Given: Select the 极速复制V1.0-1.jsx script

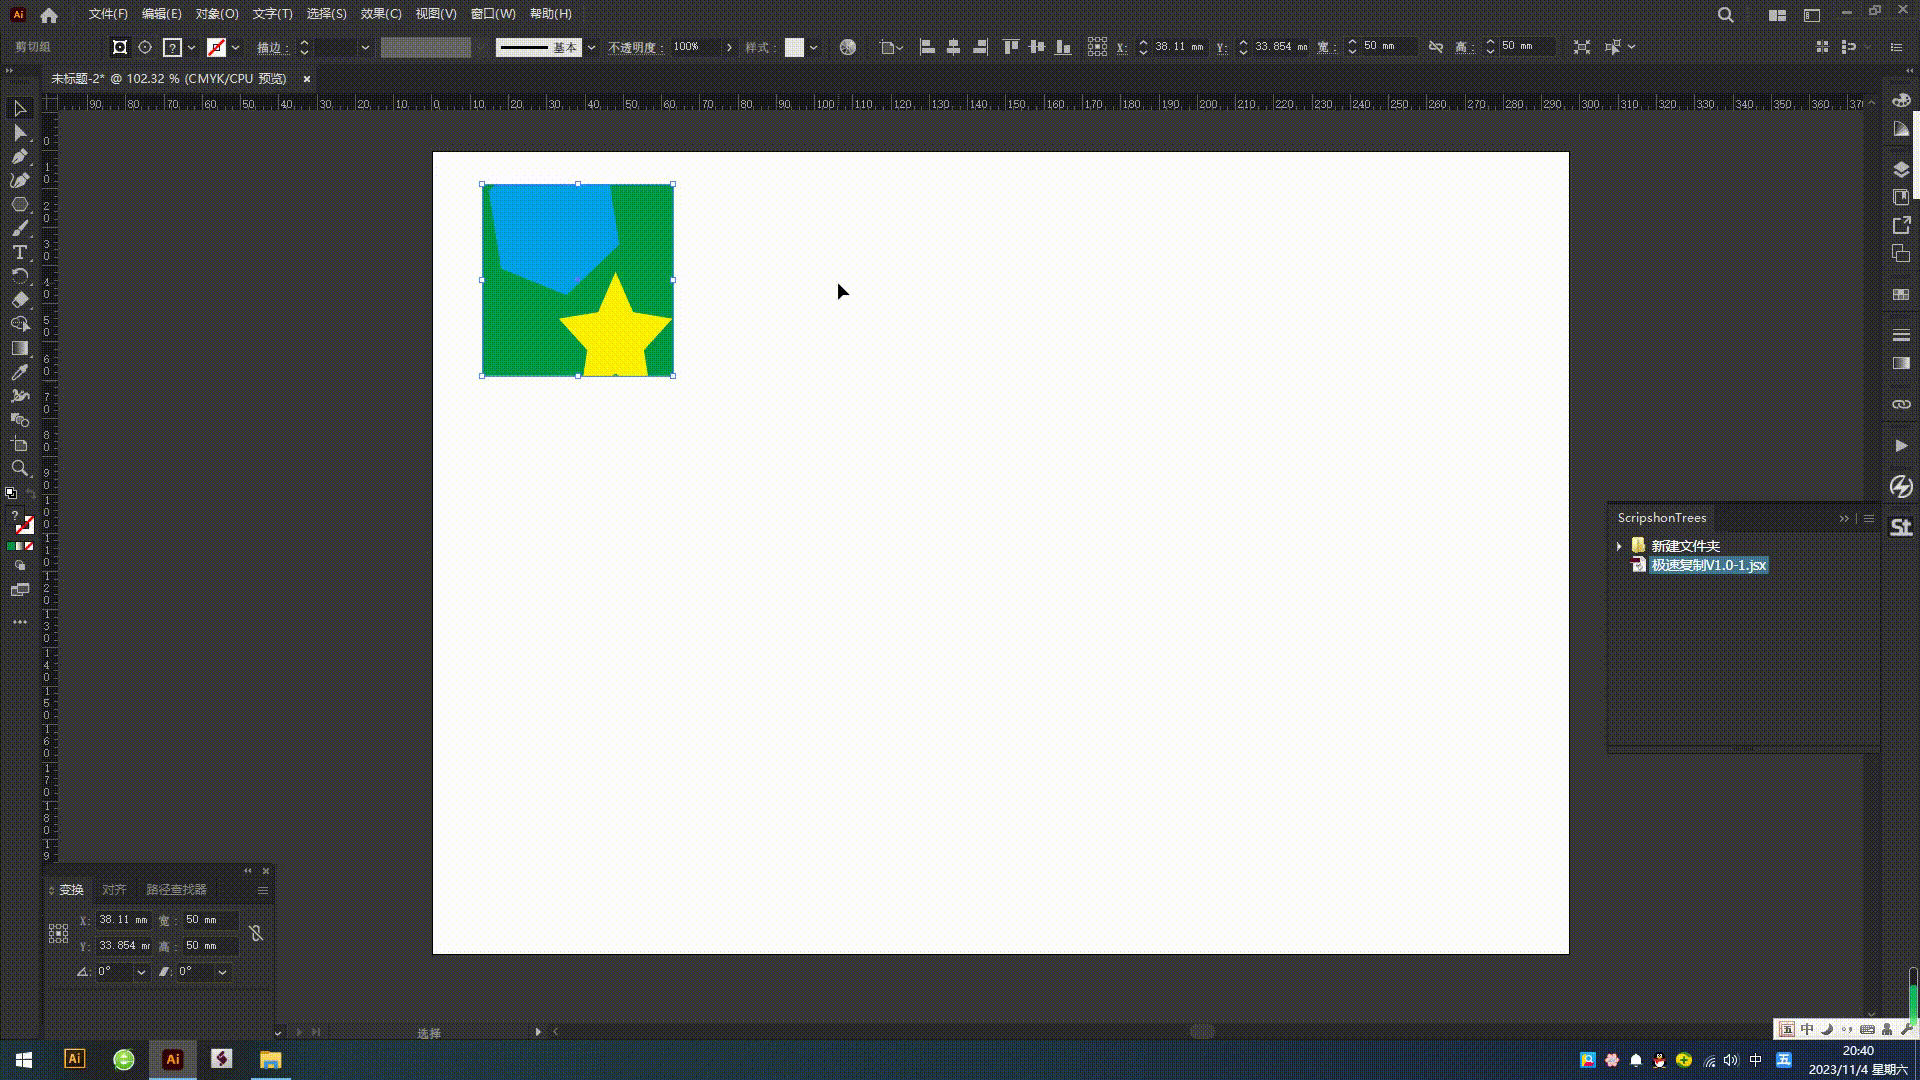Looking at the screenshot, I should (x=1708, y=565).
